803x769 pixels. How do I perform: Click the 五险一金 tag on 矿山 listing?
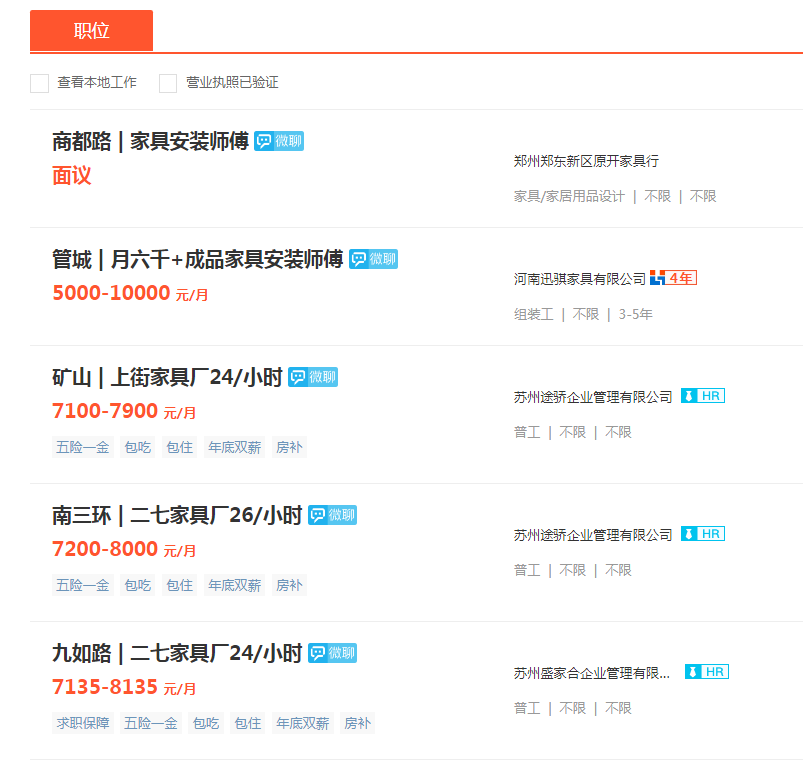coord(81,447)
